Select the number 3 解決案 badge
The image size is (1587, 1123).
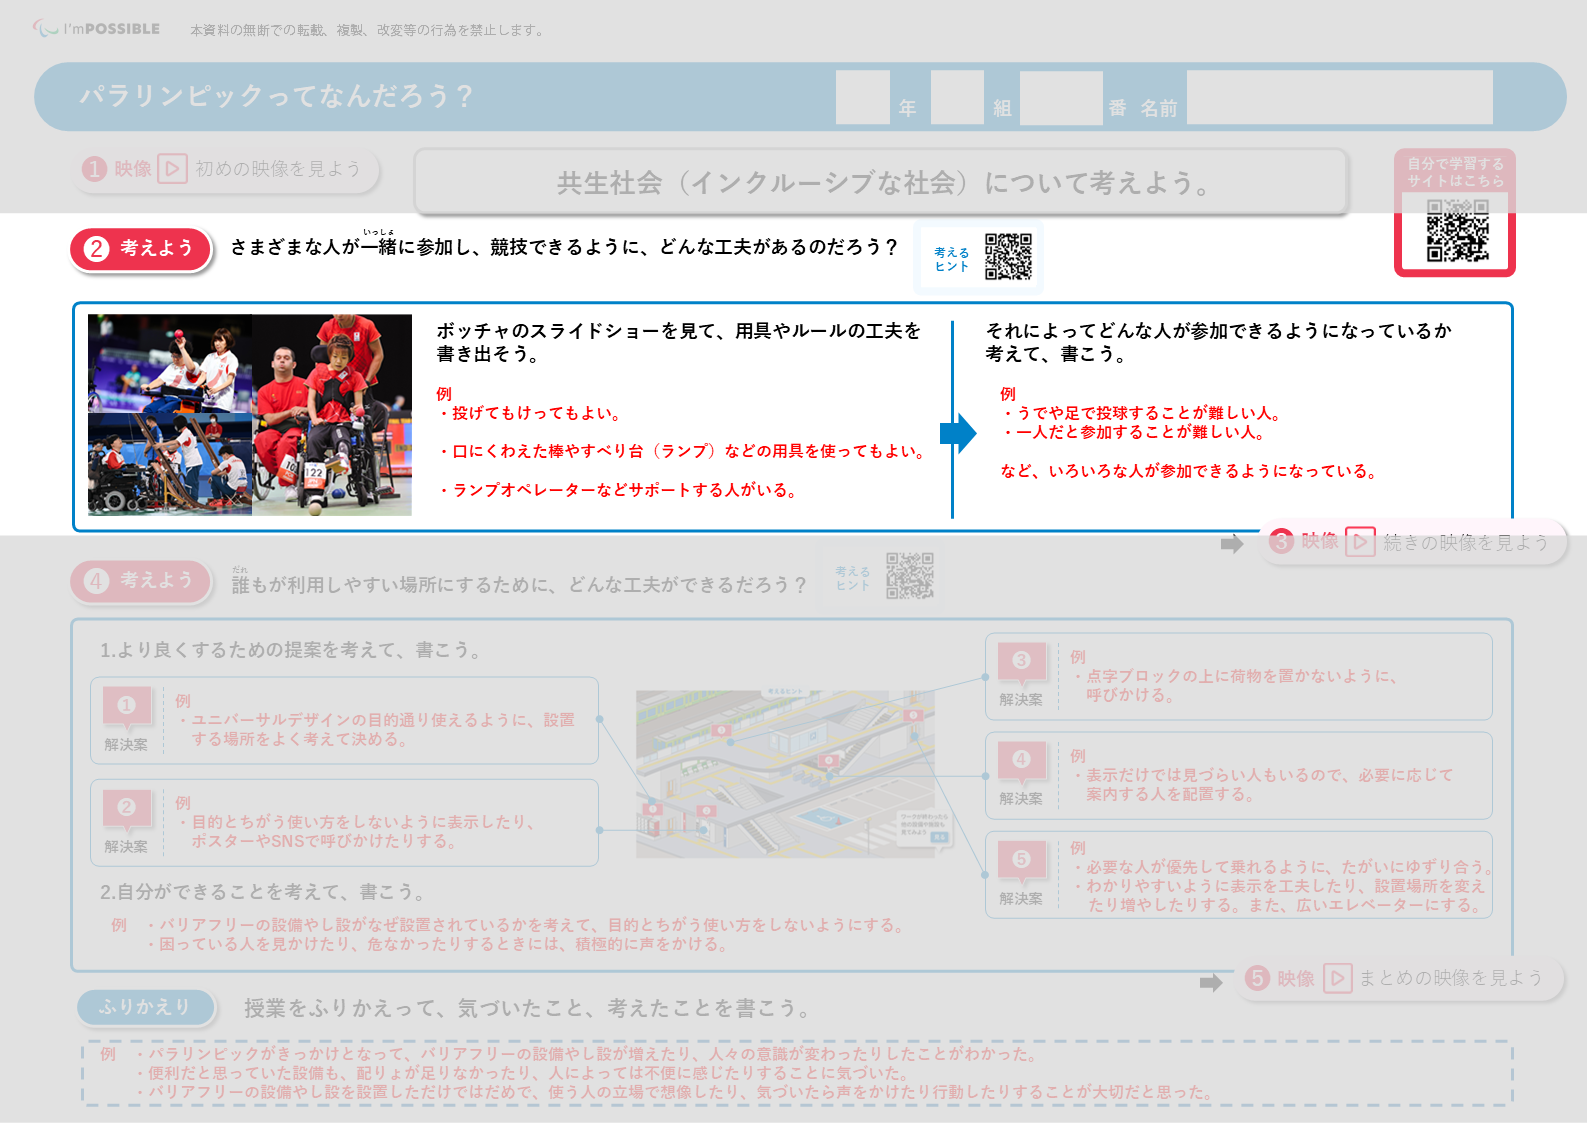click(x=1021, y=661)
